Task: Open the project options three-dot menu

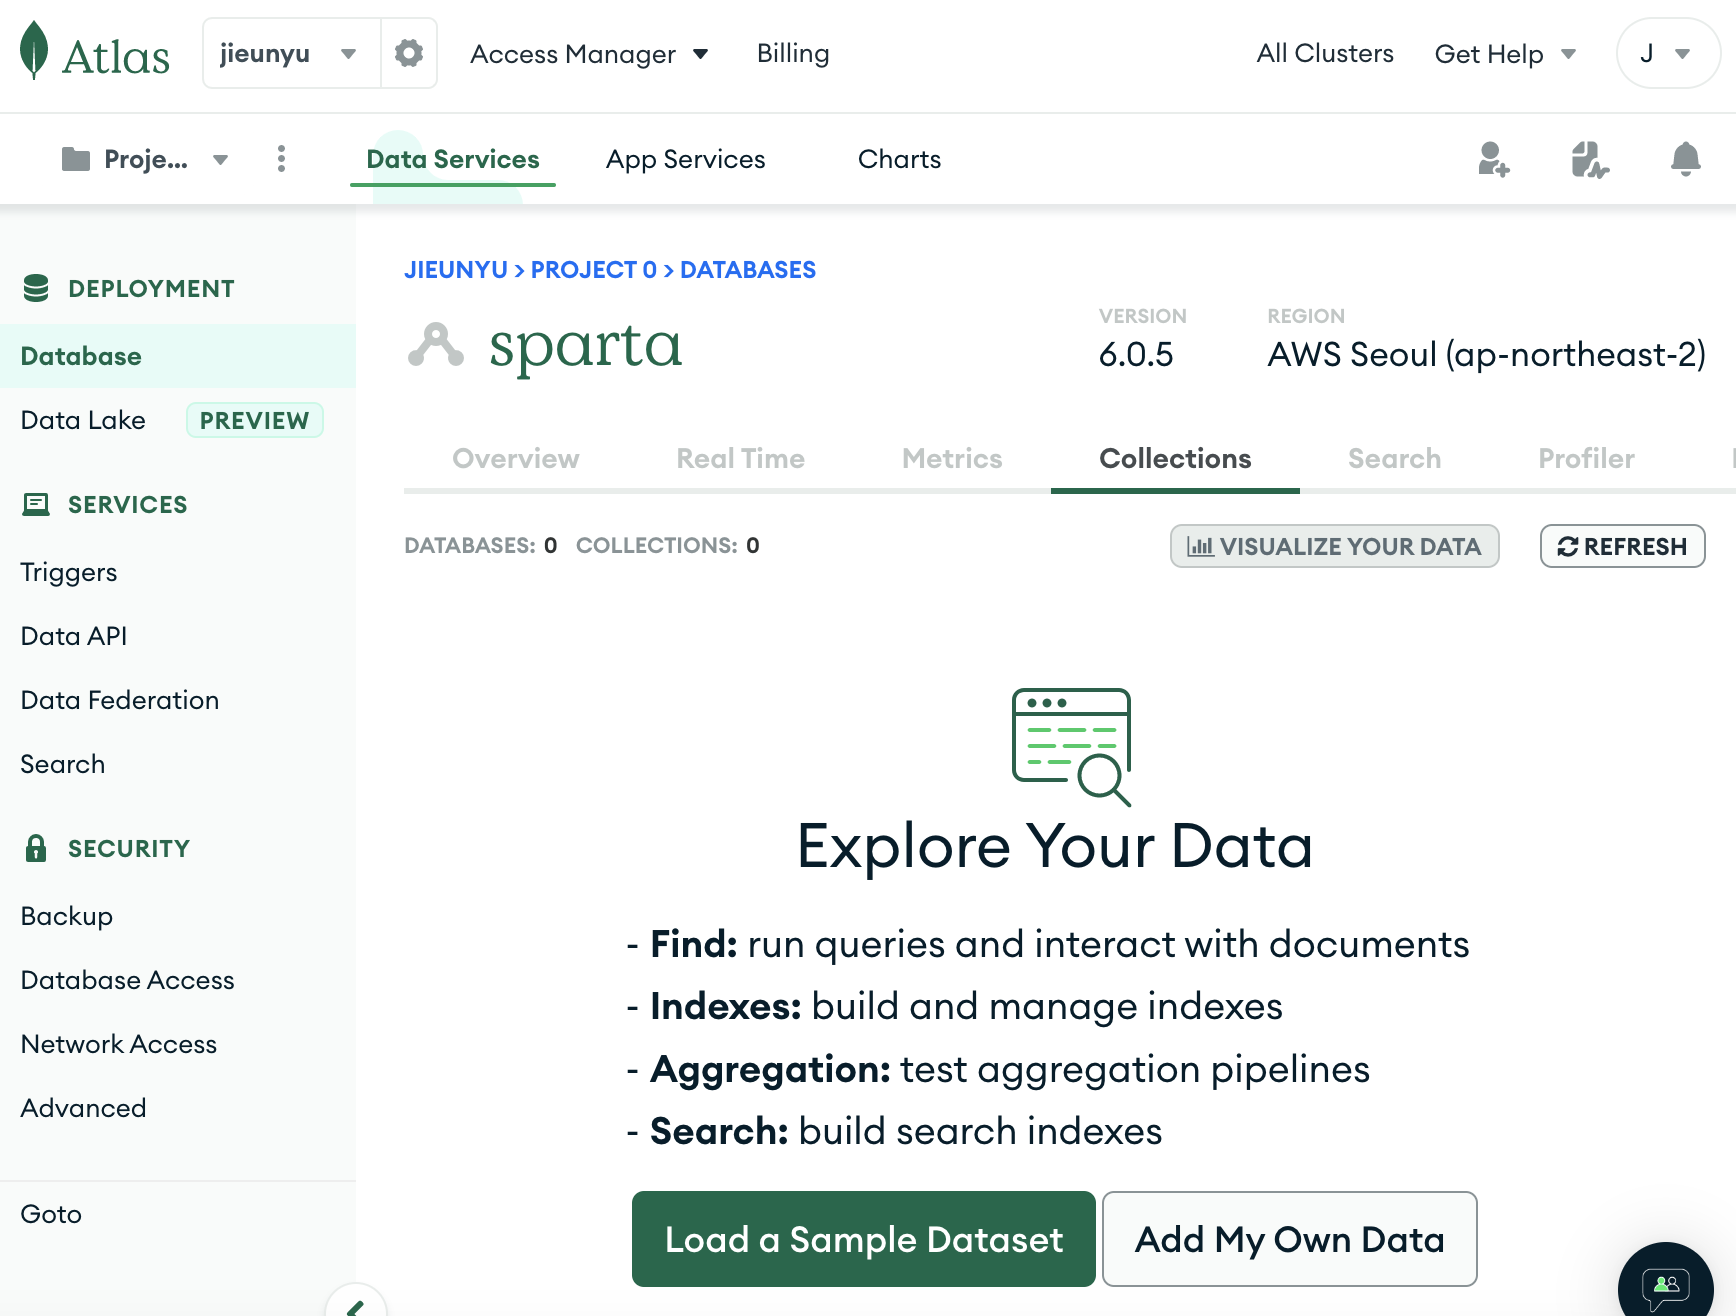Action: [282, 159]
